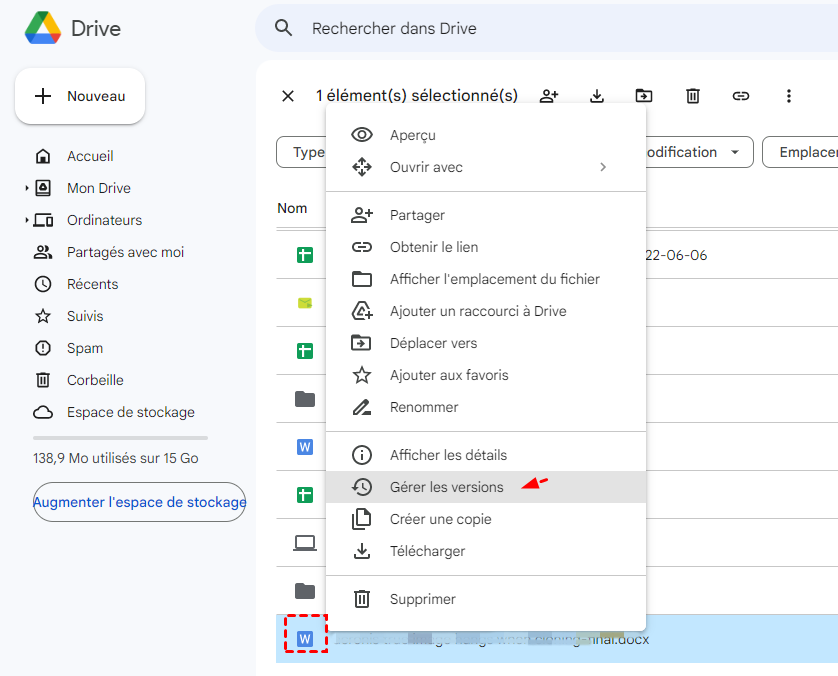This screenshot has height=676, width=838.
Task: Click the 22-06-06 date cell
Action: click(676, 255)
